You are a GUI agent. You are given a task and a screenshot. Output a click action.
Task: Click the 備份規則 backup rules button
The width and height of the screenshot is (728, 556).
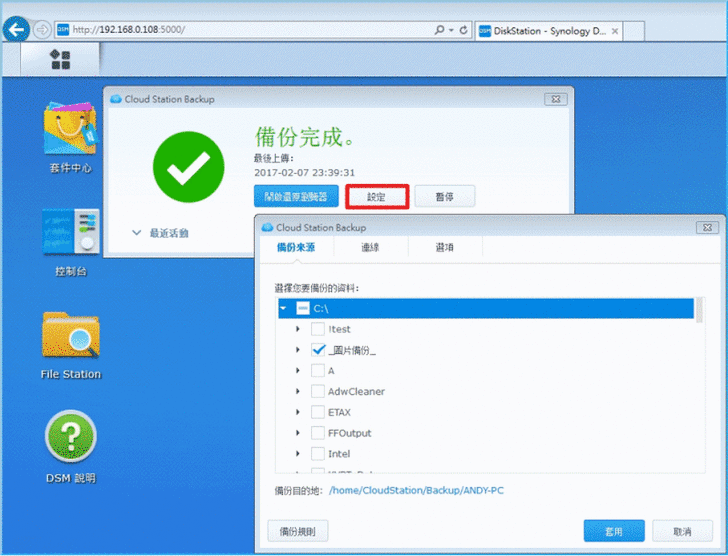pyautogui.click(x=298, y=531)
